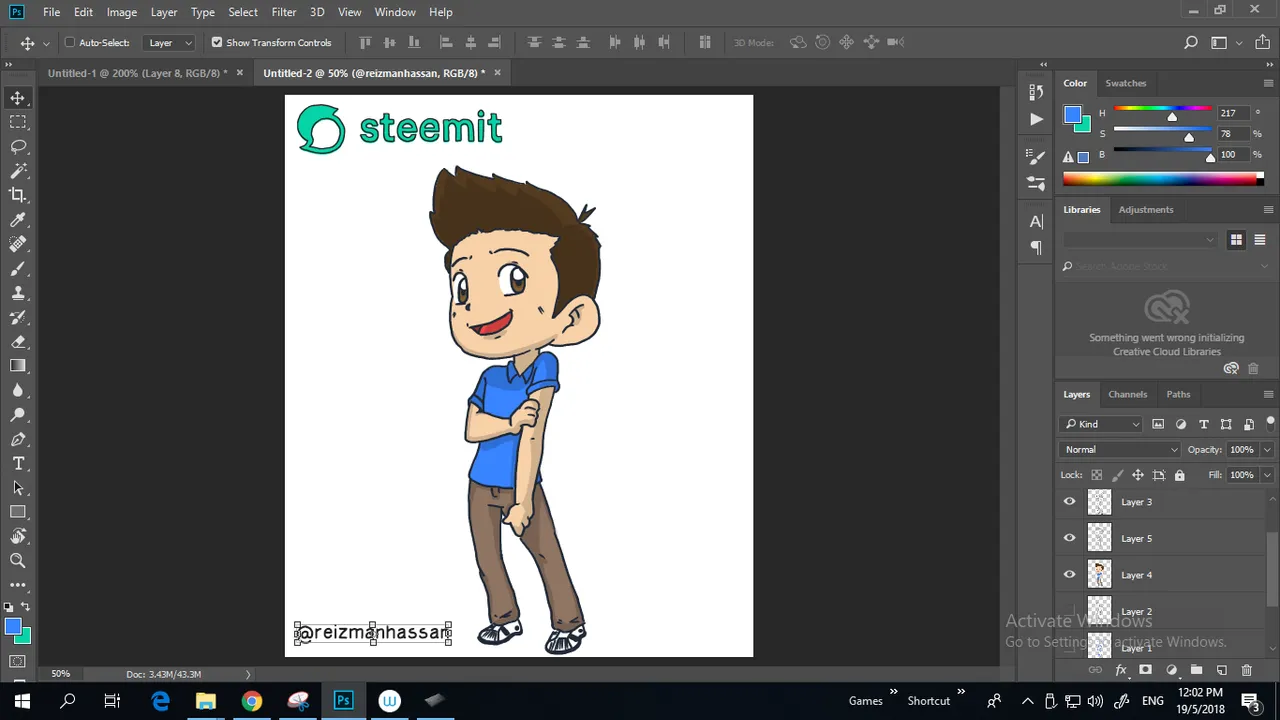Hide Layer 5 using its eye icon
Screen dimensions: 1280x720
(x=1070, y=538)
